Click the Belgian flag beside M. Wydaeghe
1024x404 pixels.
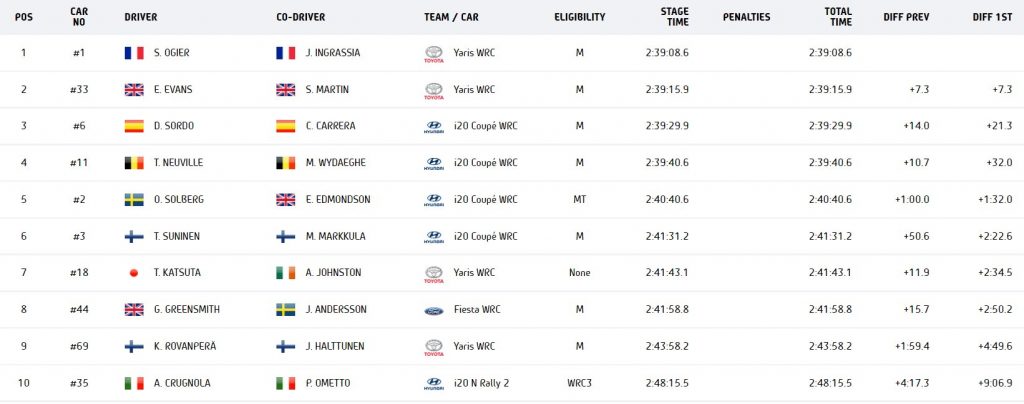pyautogui.click(x=285, y=163)
